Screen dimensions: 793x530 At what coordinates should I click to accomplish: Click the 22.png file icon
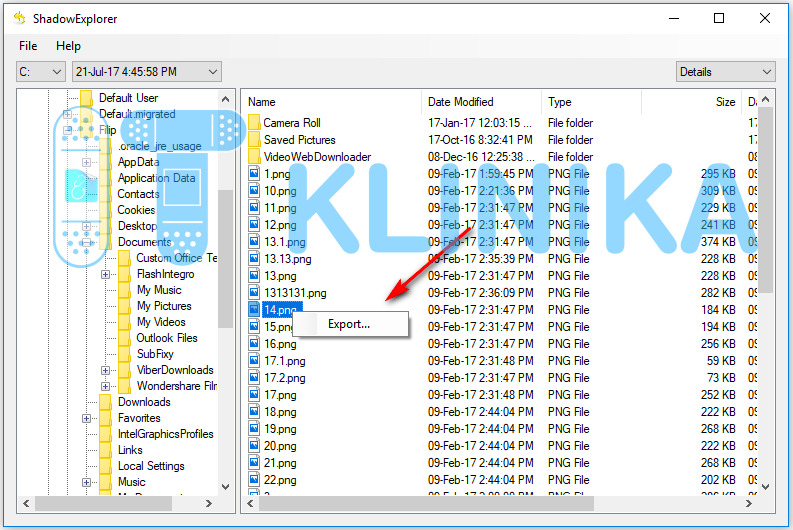click(x=254, y=480)
